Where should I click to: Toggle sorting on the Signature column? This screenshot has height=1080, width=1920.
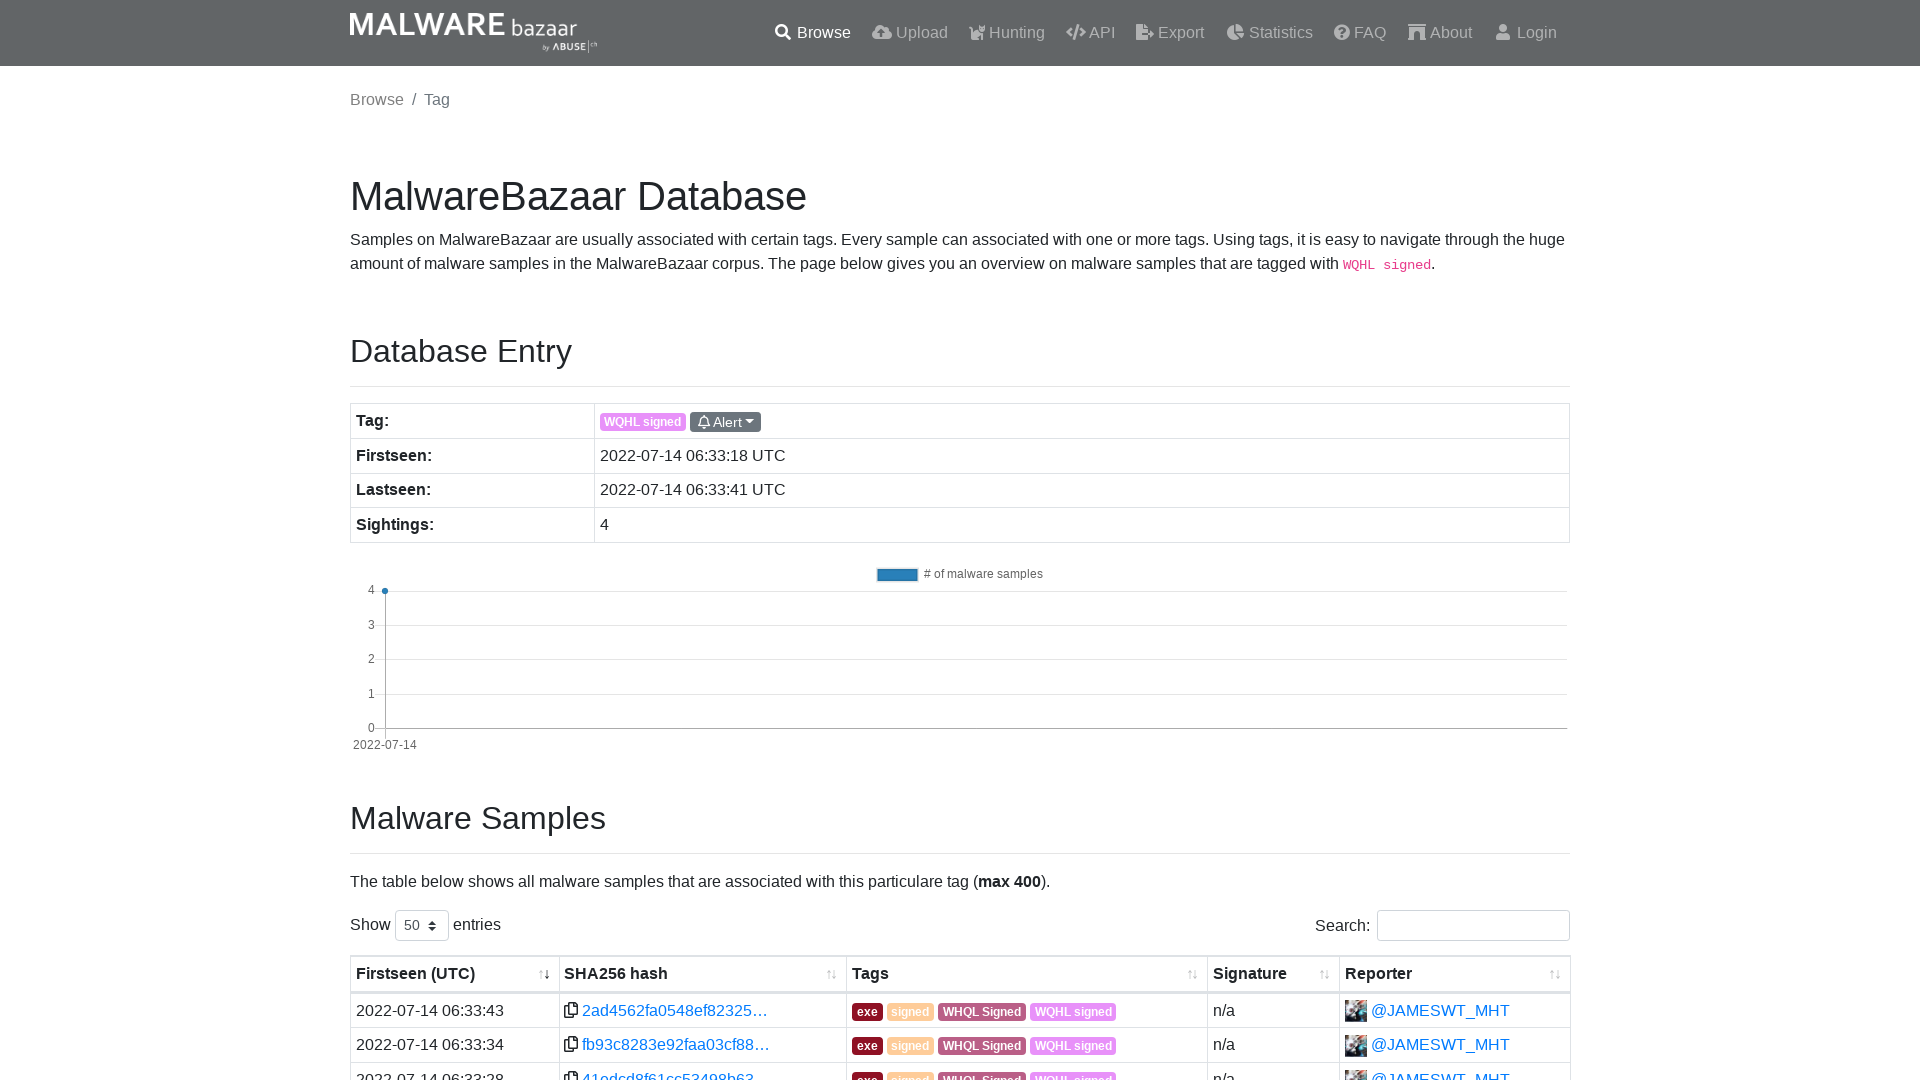(x=1324, y=974)
